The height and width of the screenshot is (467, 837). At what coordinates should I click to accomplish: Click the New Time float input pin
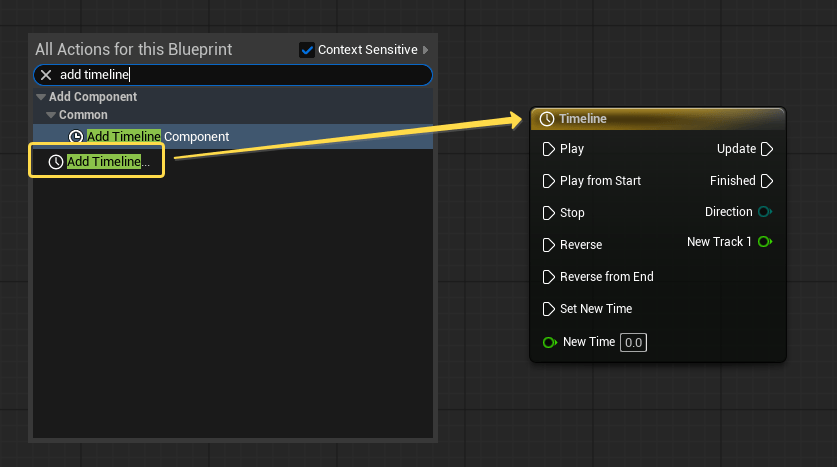click(x=549, y=342)
